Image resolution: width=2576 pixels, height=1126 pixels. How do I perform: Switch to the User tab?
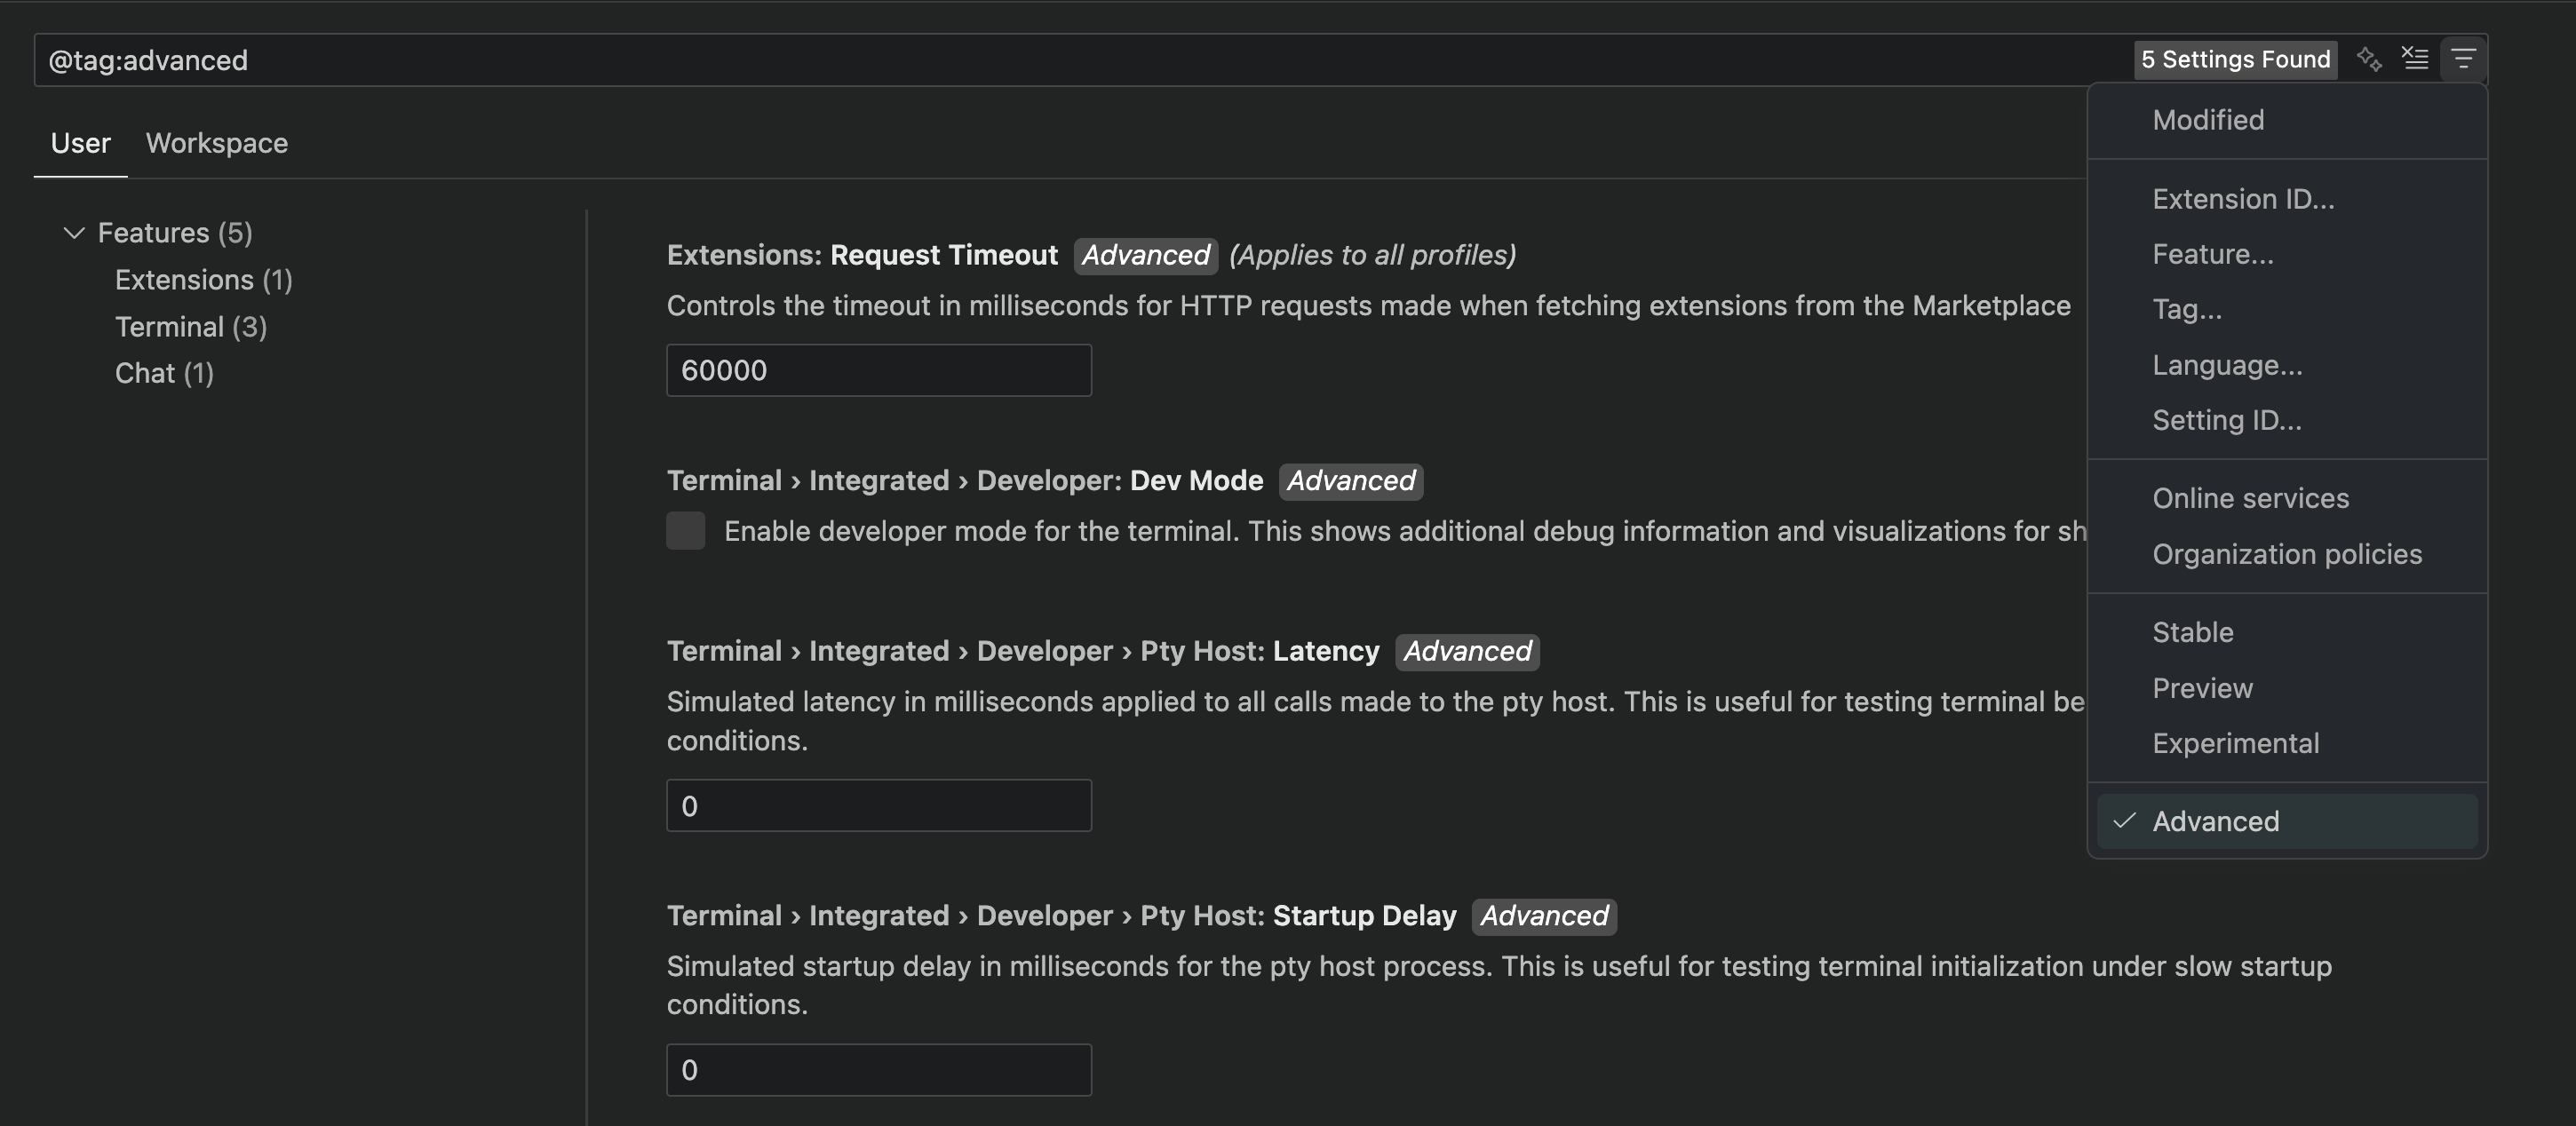(80, 143)
